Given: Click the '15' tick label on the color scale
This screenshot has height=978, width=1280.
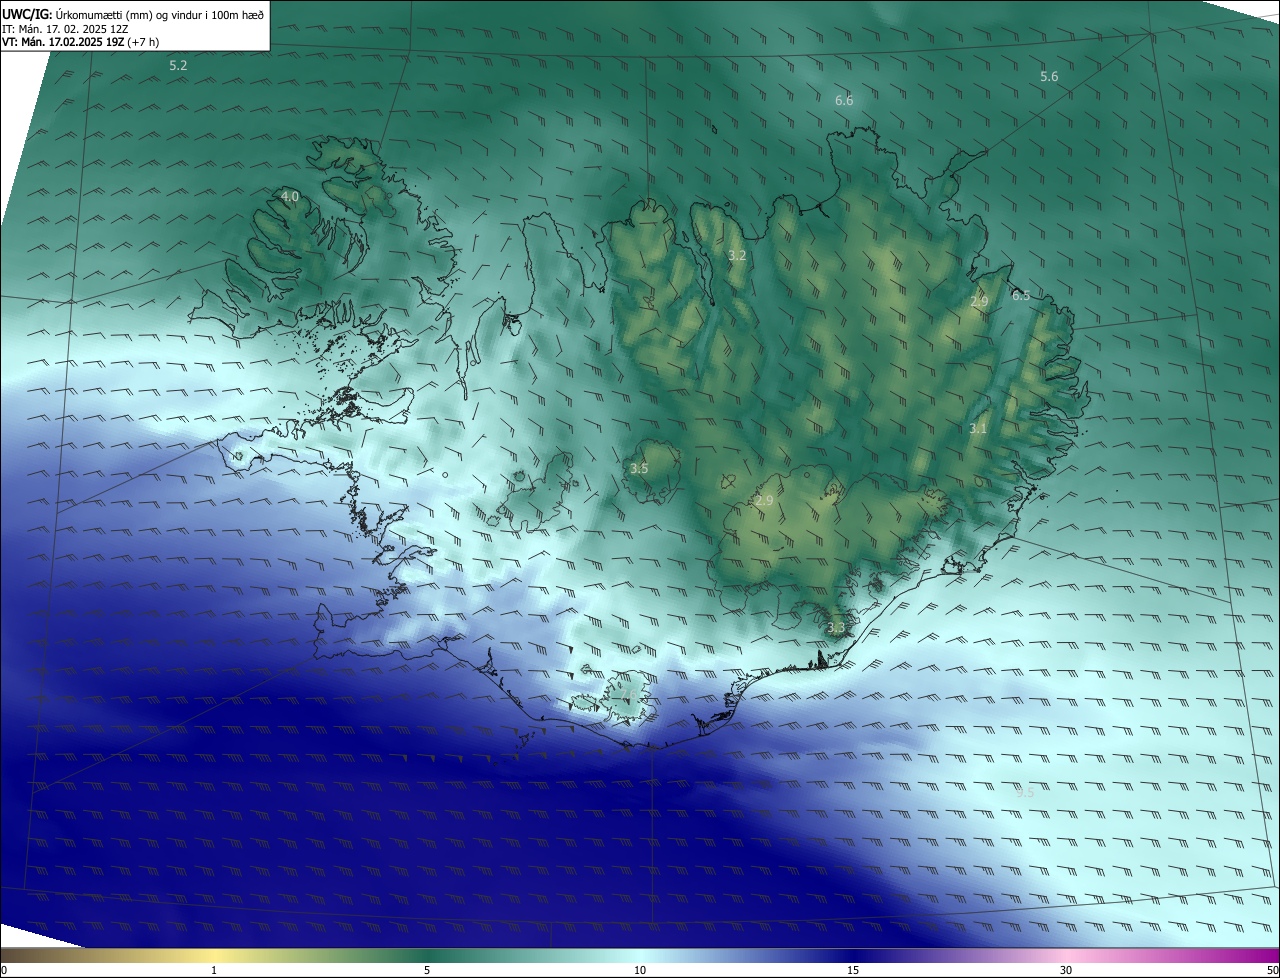Looking at the screenshot, I should (x=853, y=970).
